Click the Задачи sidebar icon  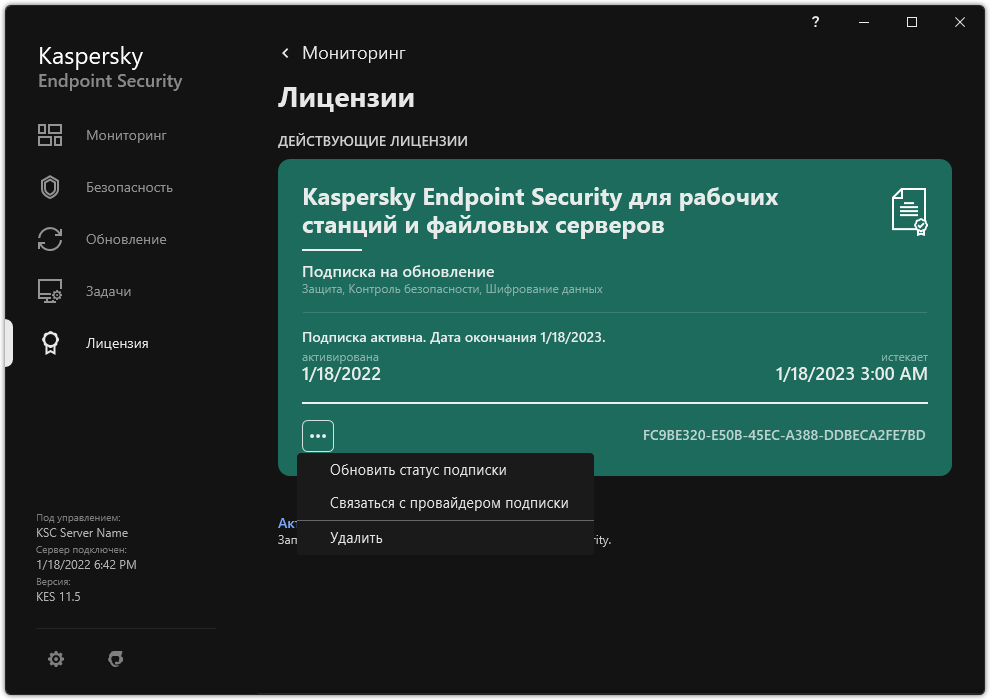49,291
